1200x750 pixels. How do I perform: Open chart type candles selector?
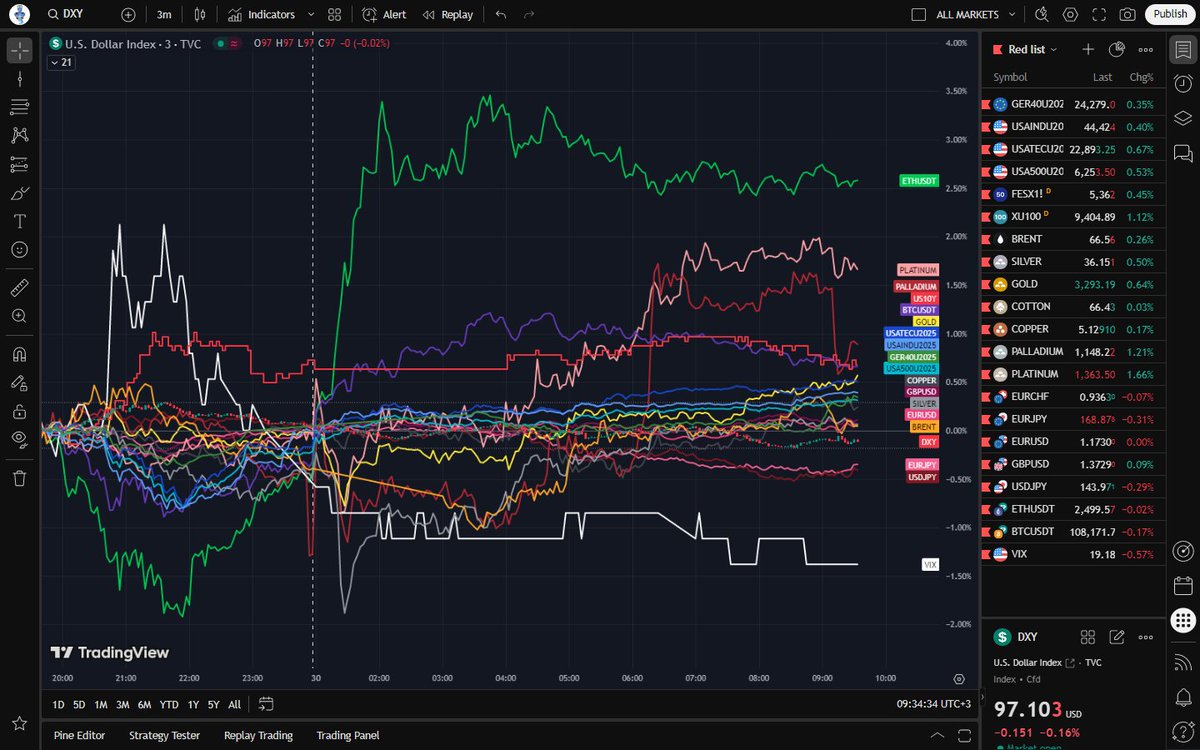point(200,15)
